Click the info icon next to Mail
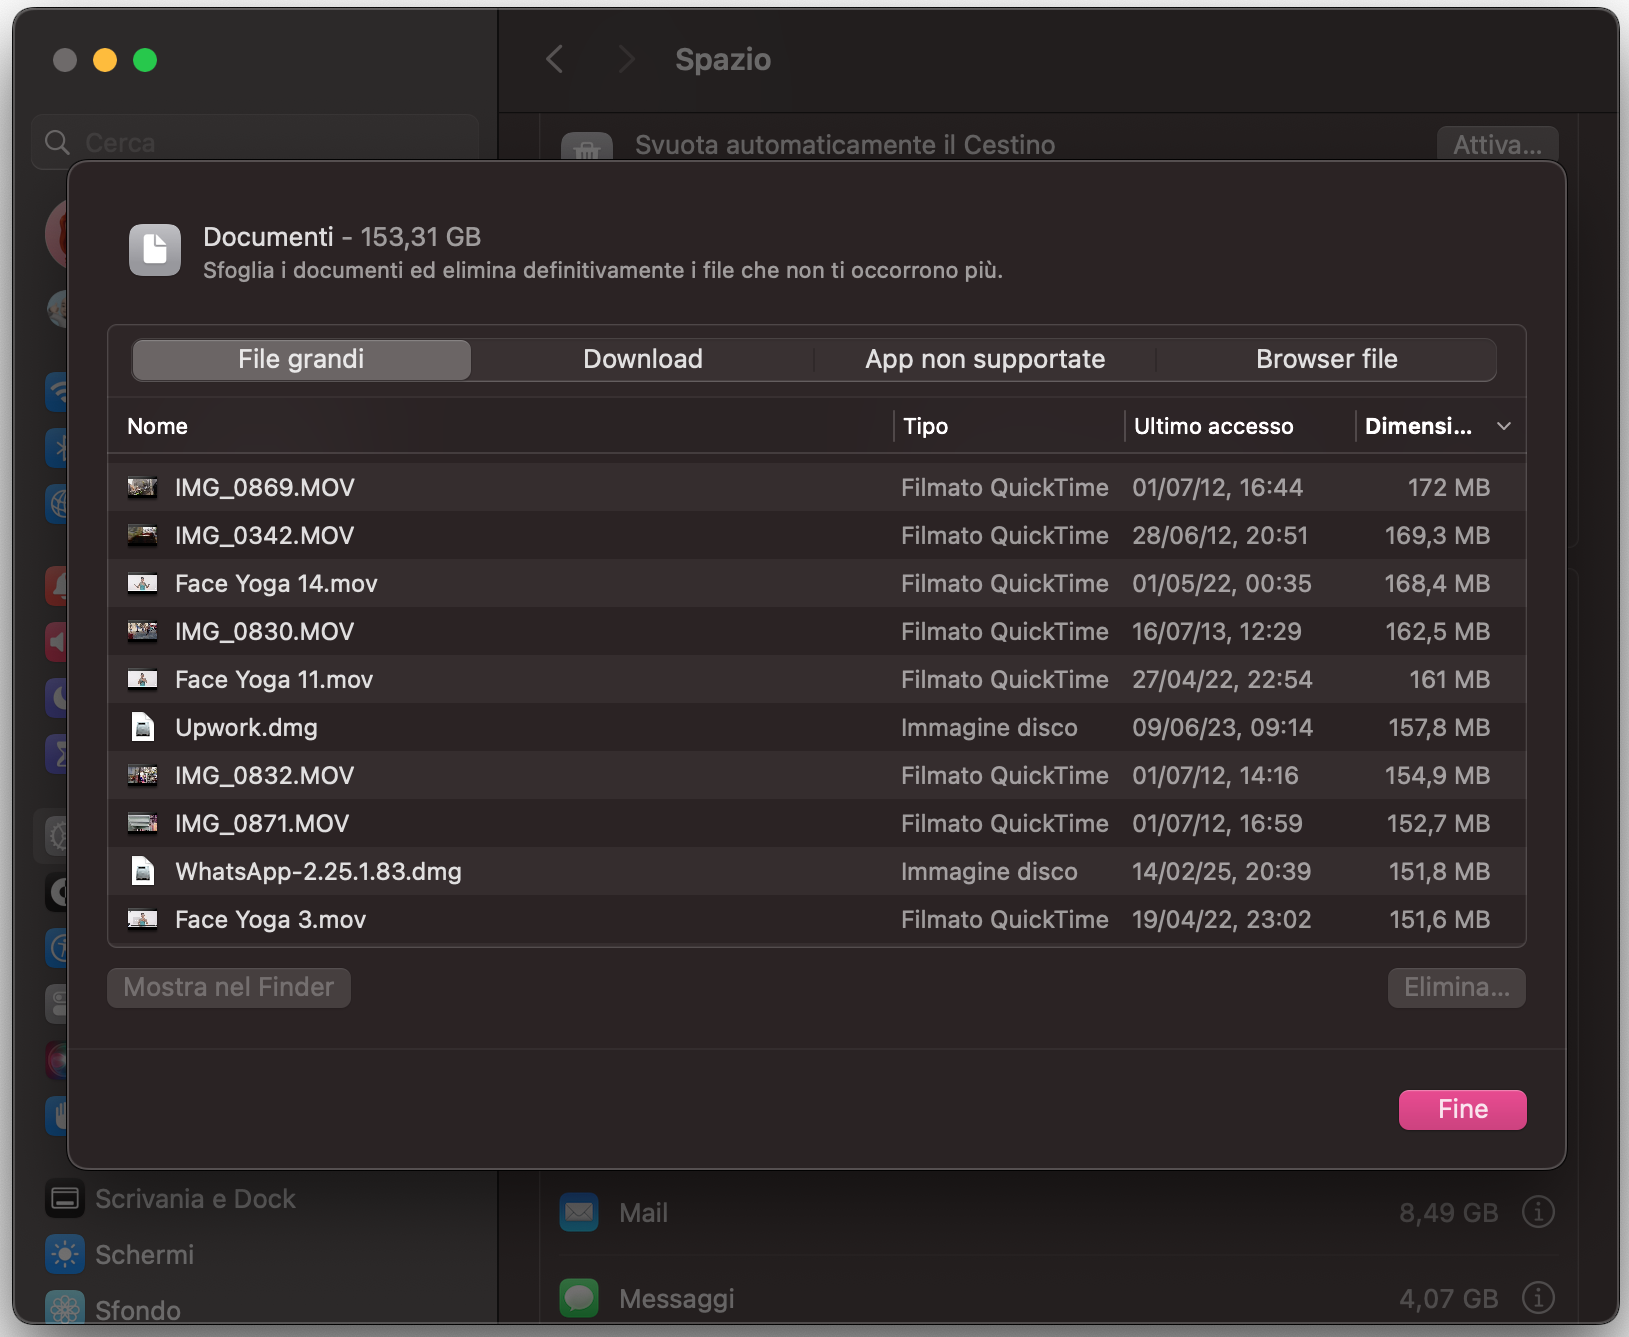The image size is (1629, 1337). coord(1537,1212)
